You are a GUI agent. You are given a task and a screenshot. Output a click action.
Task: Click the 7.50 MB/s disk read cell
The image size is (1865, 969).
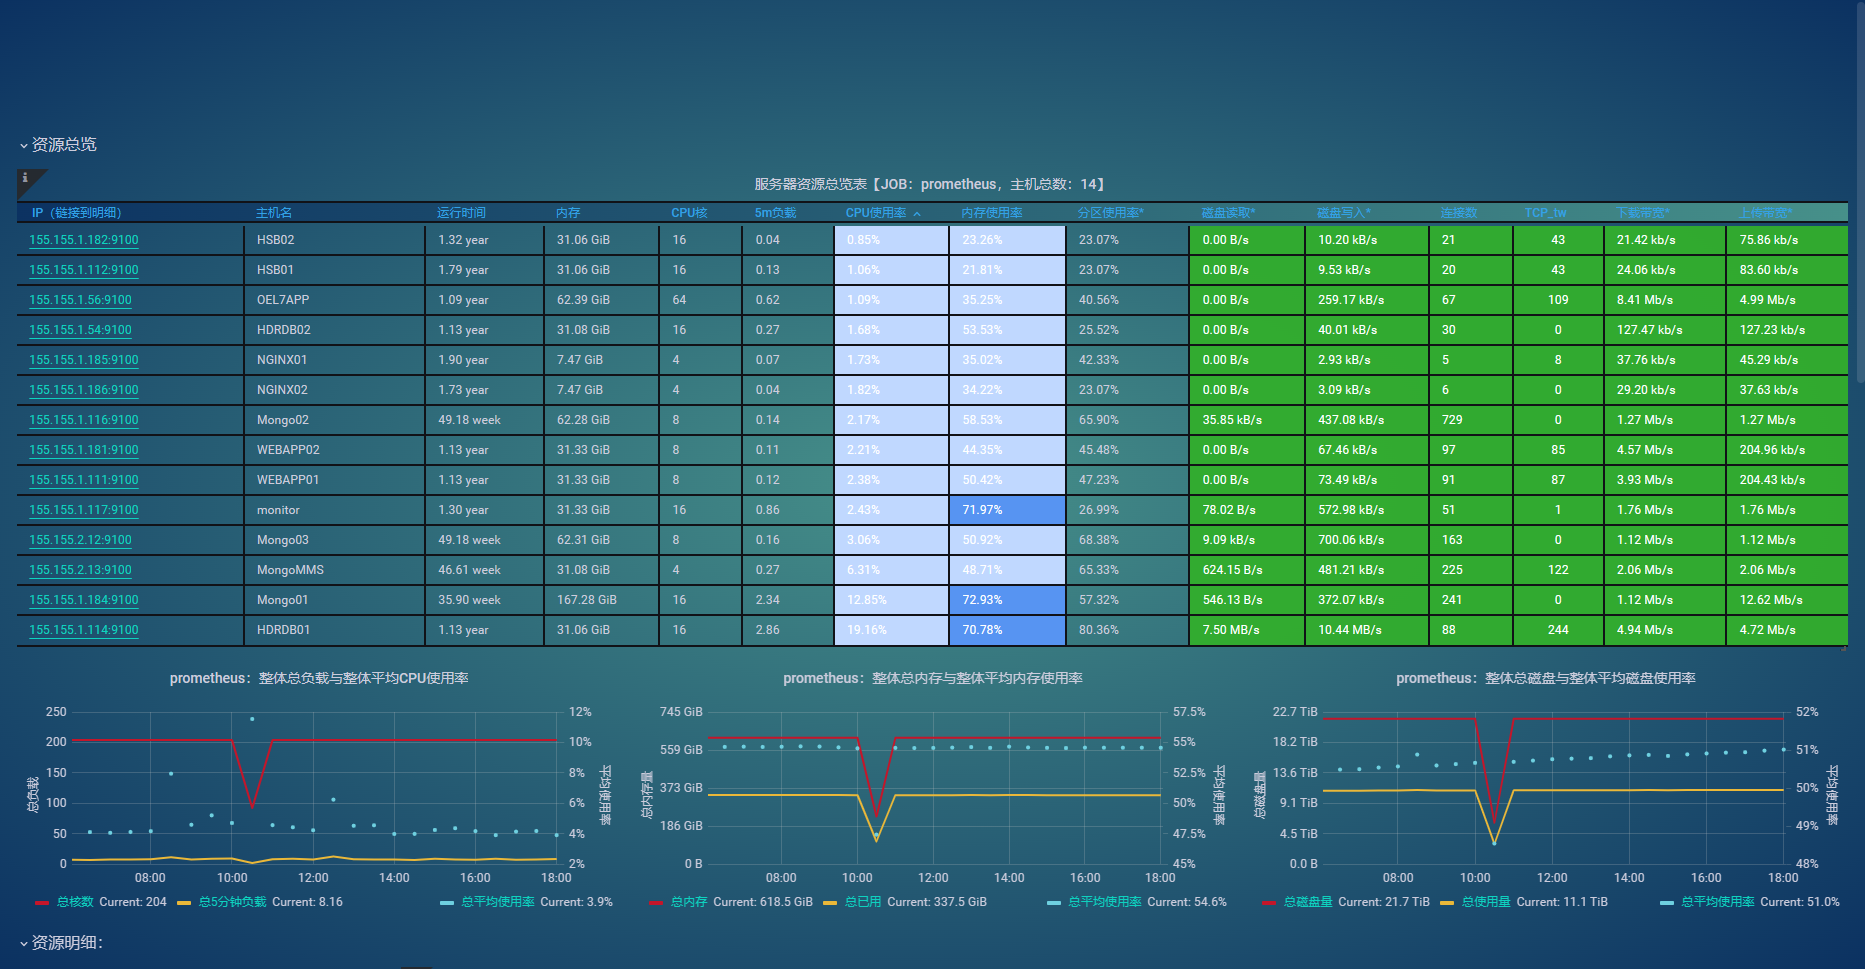pos(1246,630)
